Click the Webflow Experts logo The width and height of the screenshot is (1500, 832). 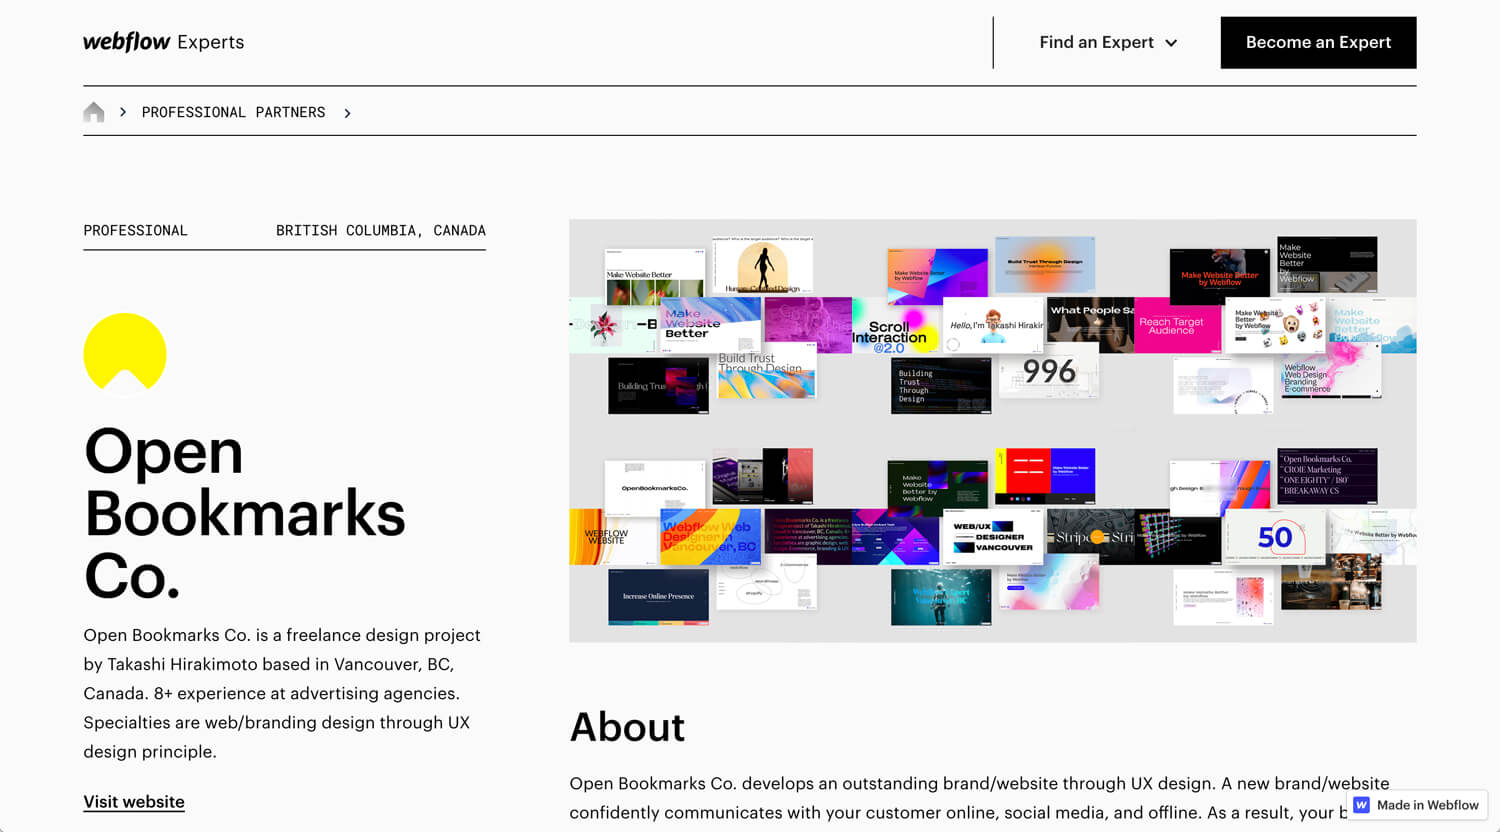tap(163, 42)
